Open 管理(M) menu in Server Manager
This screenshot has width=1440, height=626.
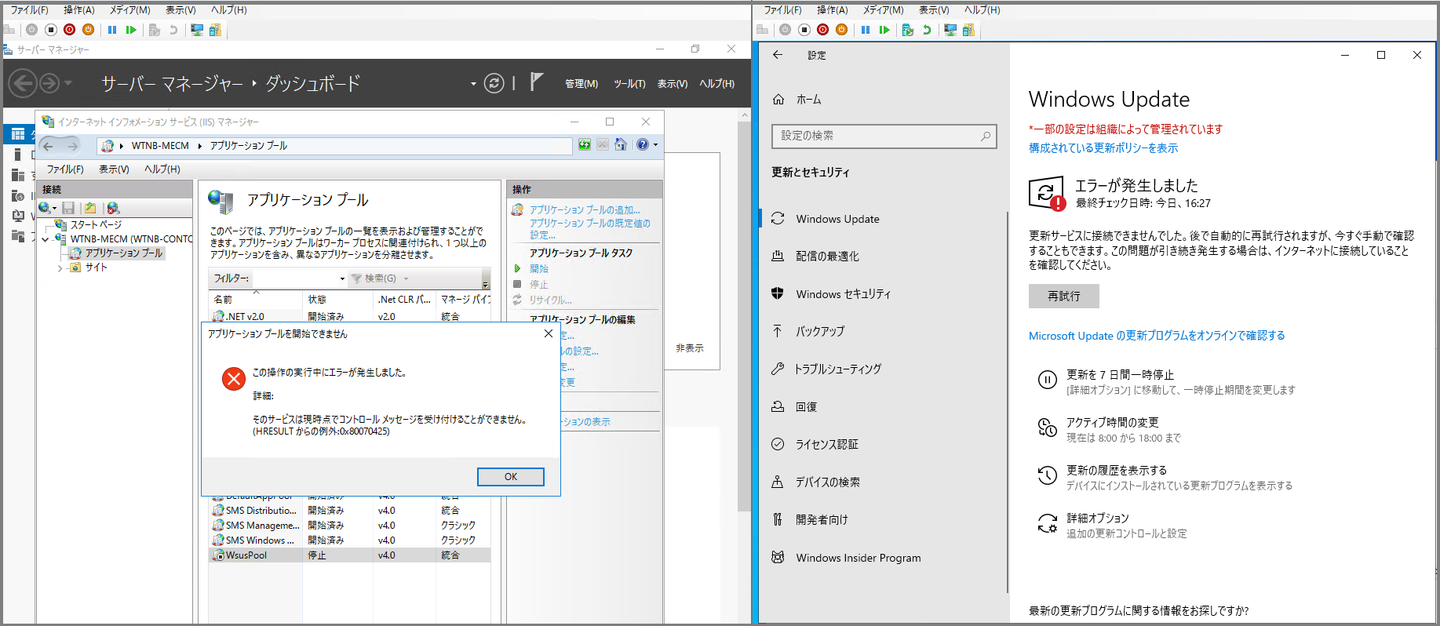pos(581,84)
